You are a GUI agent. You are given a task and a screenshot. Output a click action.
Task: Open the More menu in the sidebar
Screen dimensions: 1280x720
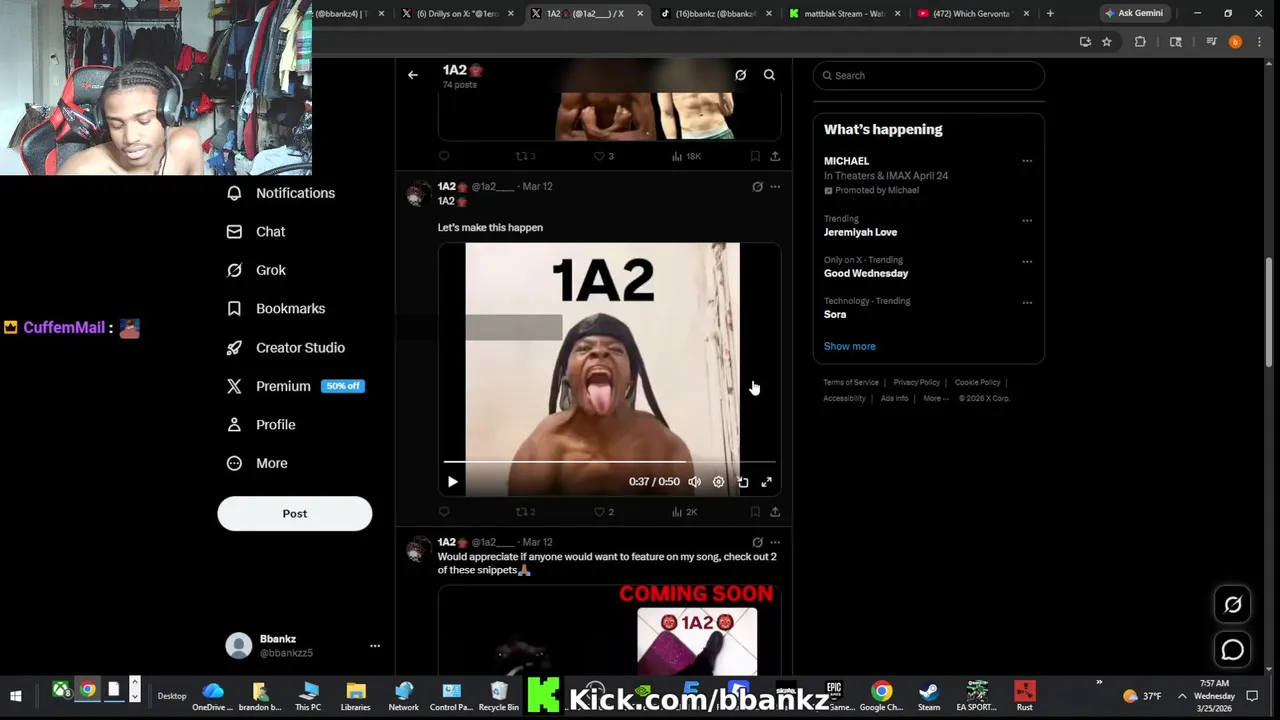point(257,463)
